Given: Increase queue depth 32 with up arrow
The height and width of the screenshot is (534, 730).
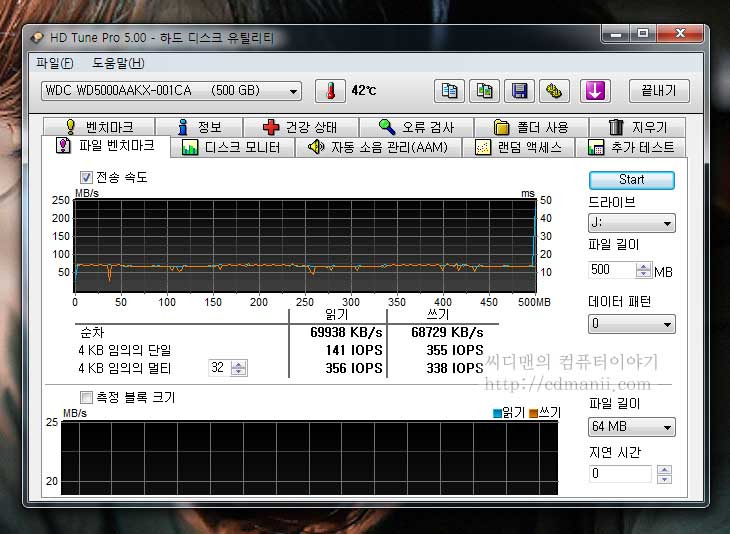Looking at the screenshot, I should [239, 364].
